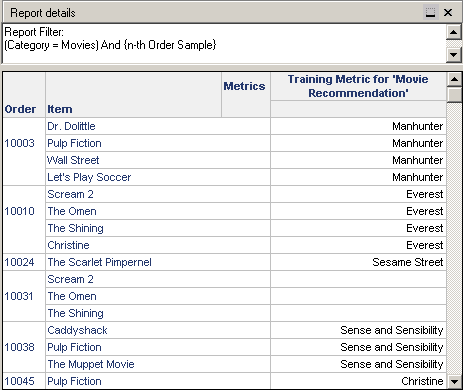The height and width of the screenshot is (390, 463).
Task: Select Pulp Fiction in order 10045
Action: click(158, 381)
